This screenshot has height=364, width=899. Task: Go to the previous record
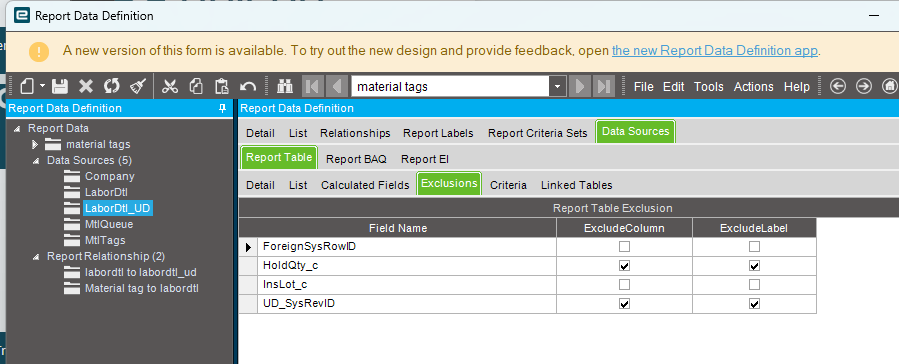(x=337, y=87)
